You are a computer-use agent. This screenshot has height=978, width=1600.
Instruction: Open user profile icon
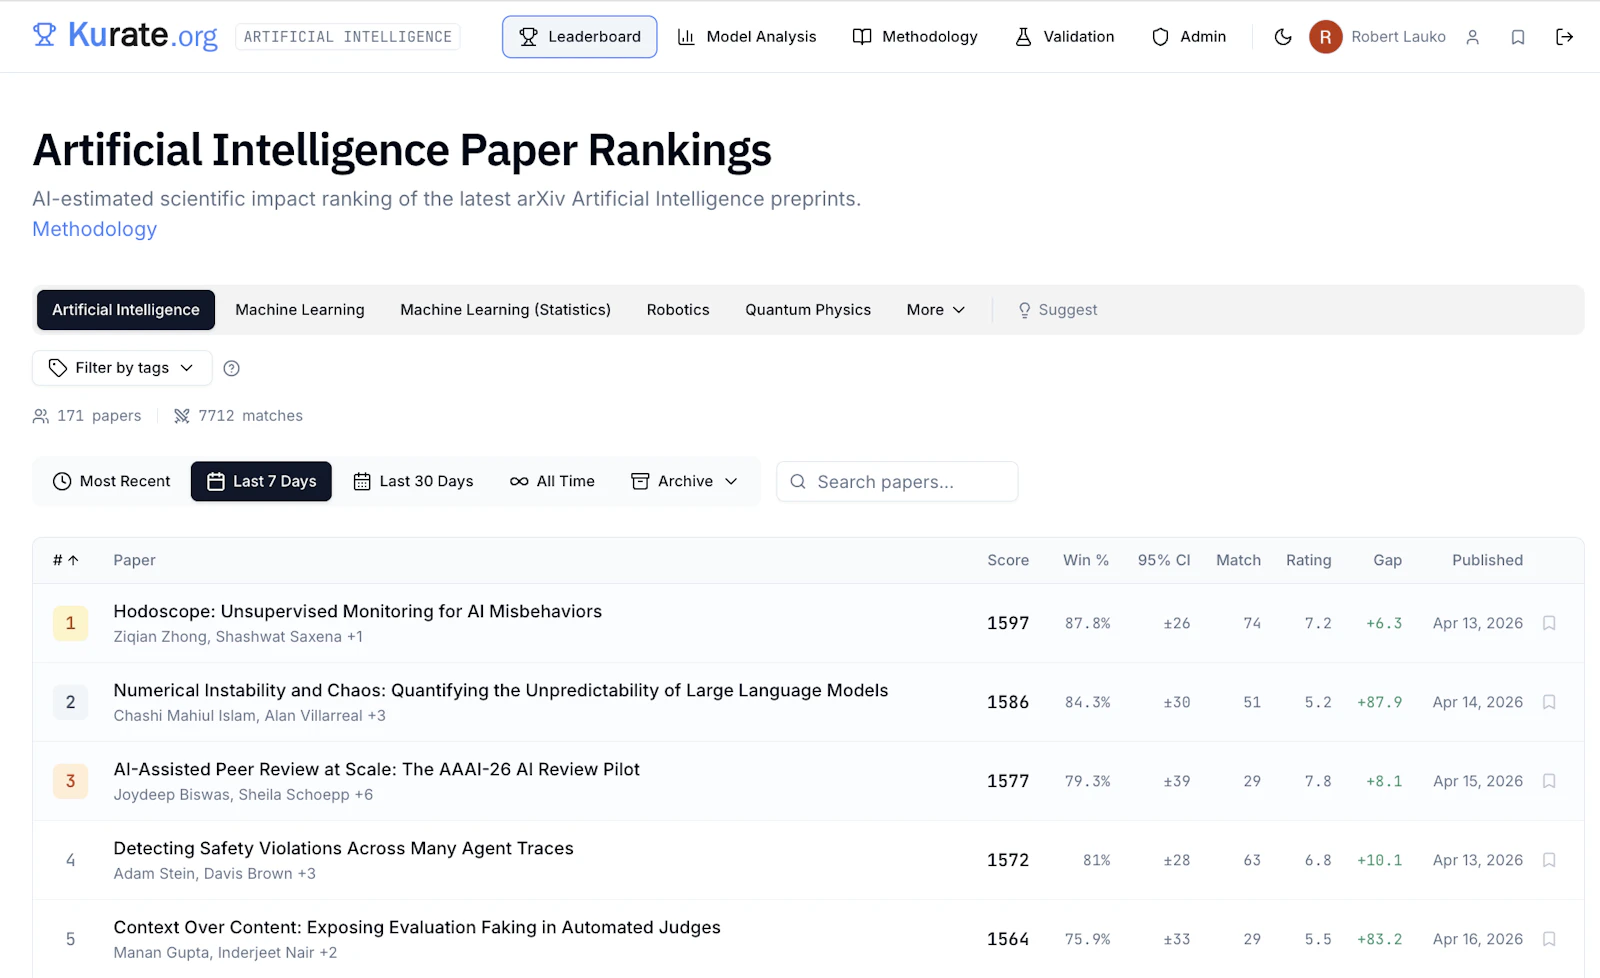click(1472, 37)
